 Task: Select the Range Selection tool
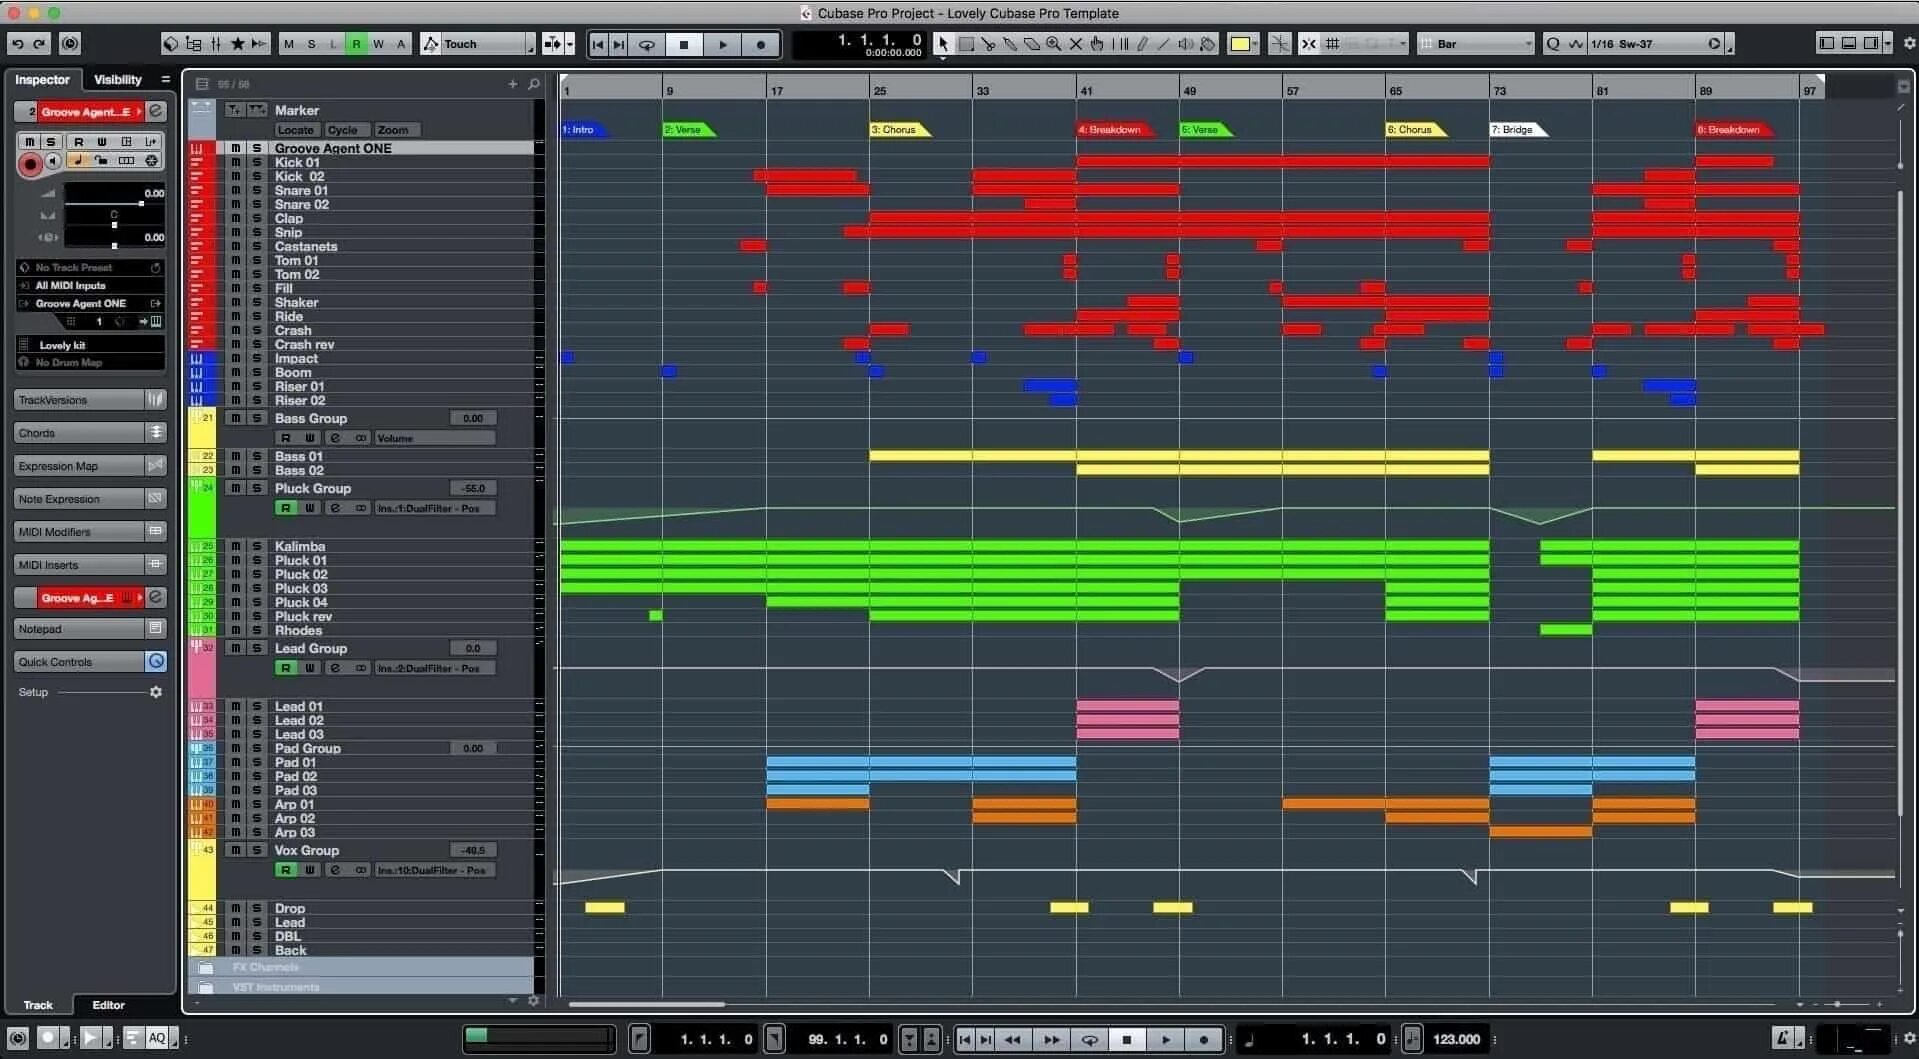coord(966,43)
